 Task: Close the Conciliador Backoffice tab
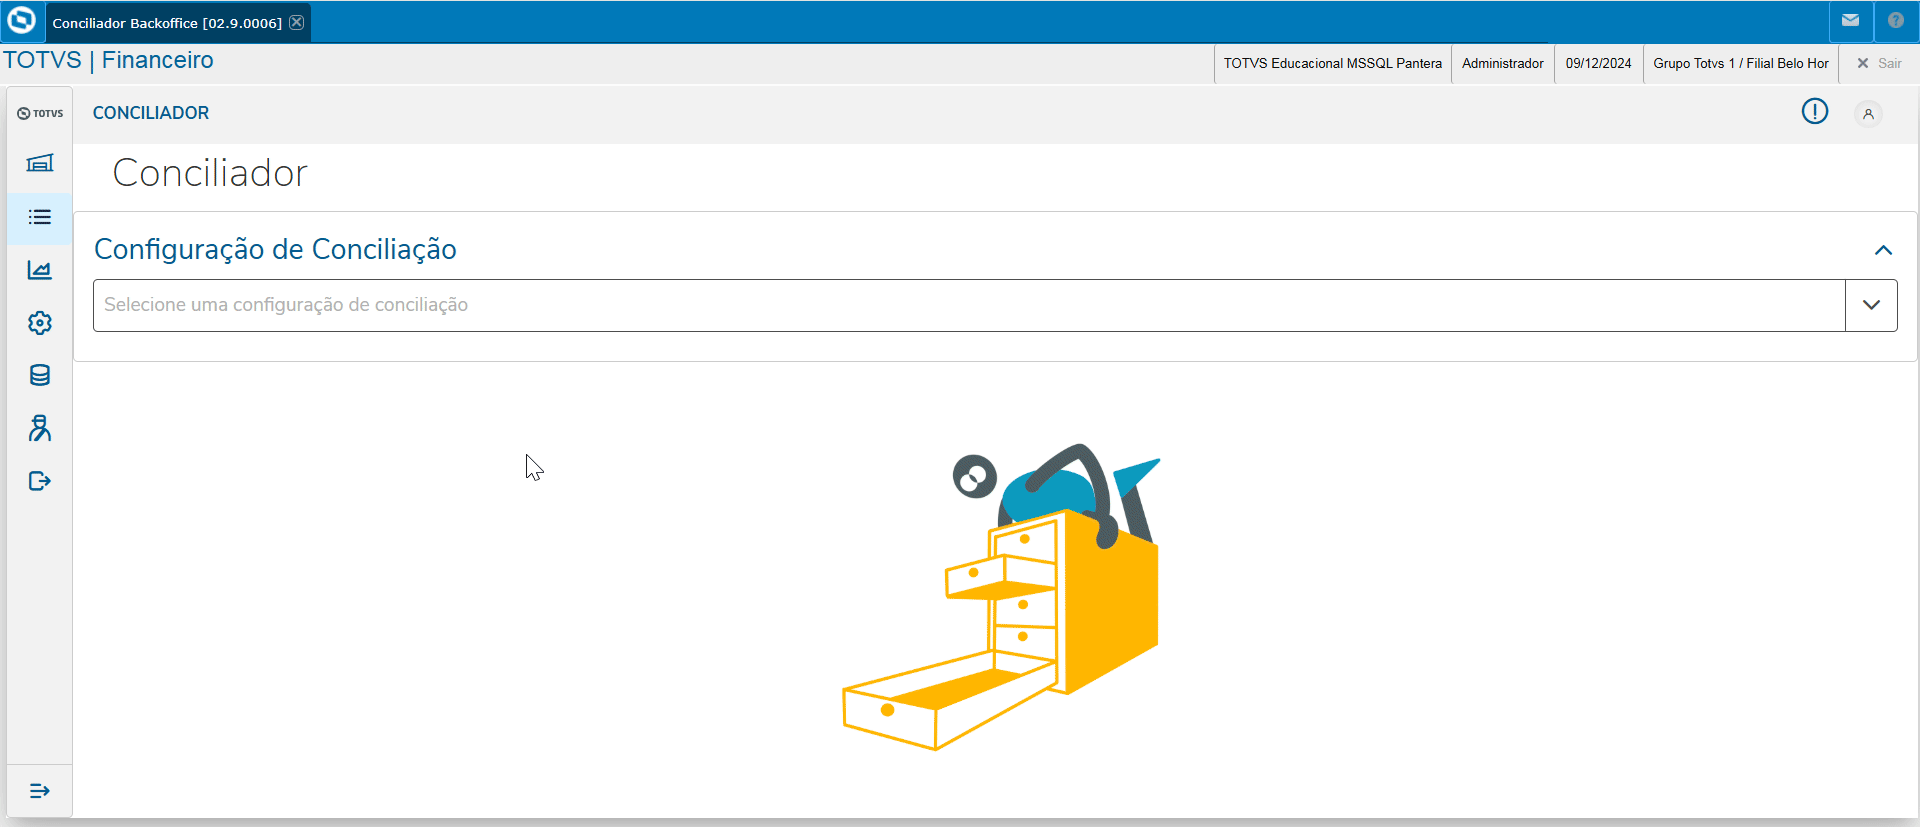coord(297,22)
